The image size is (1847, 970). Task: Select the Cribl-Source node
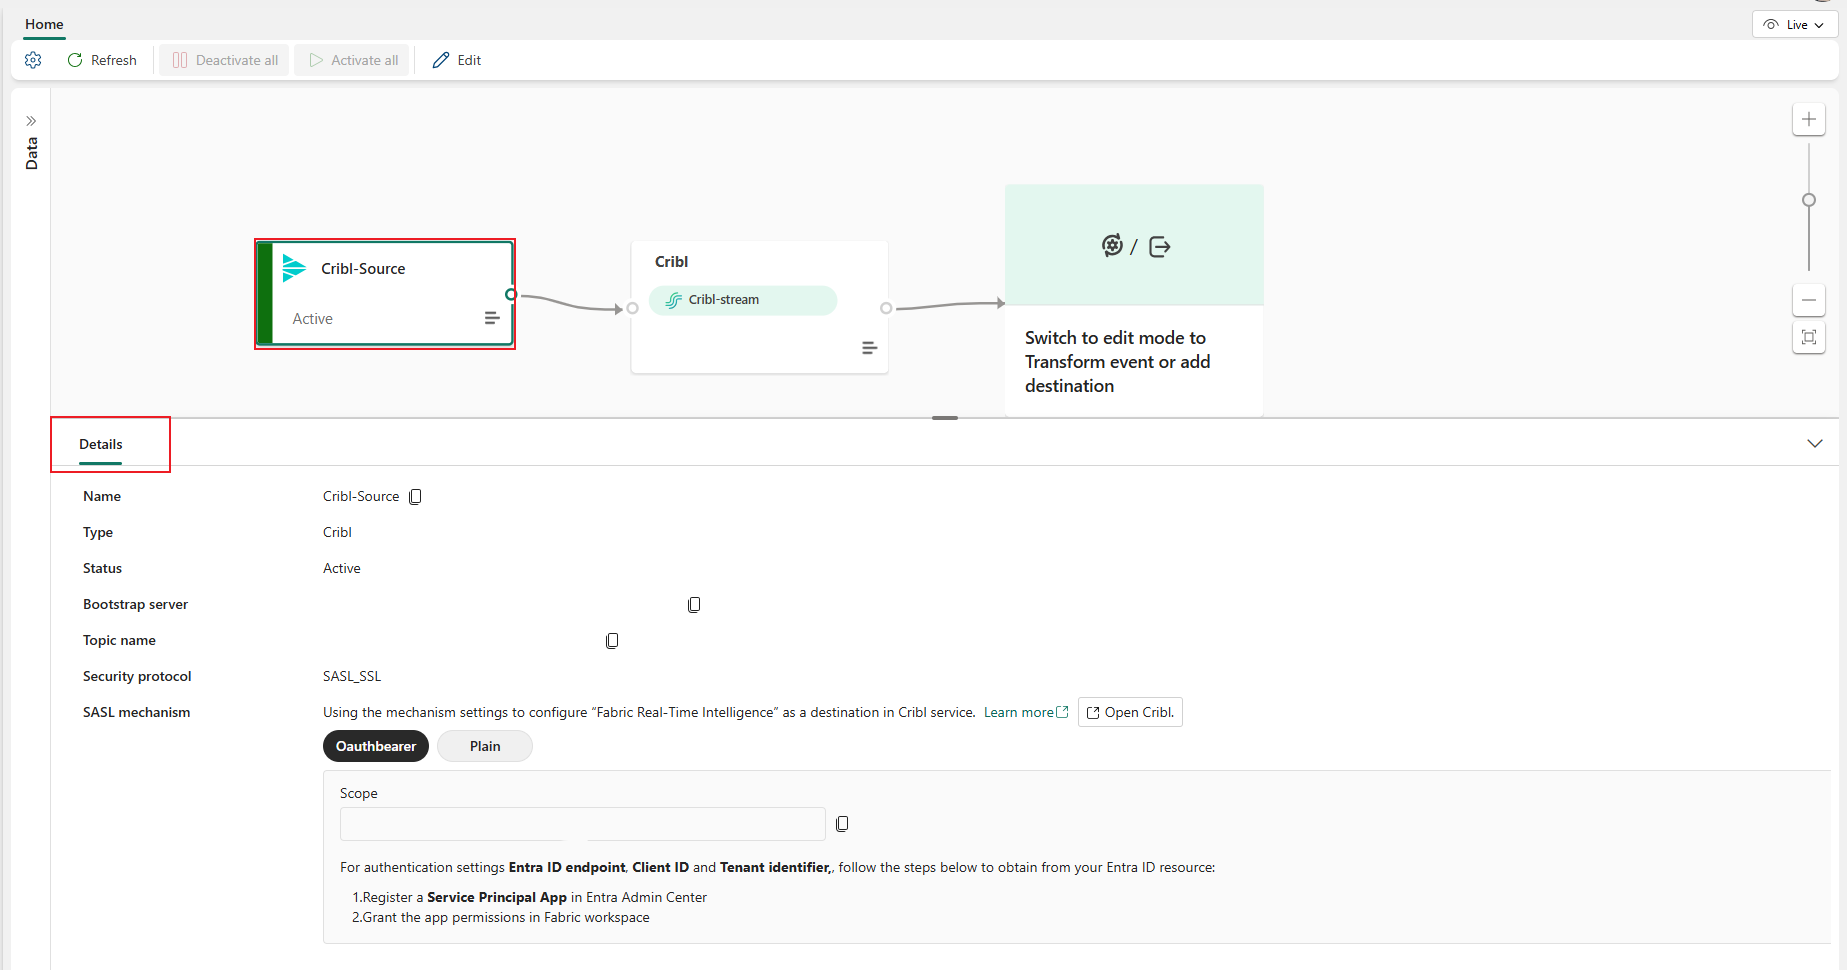coord(385,294)
